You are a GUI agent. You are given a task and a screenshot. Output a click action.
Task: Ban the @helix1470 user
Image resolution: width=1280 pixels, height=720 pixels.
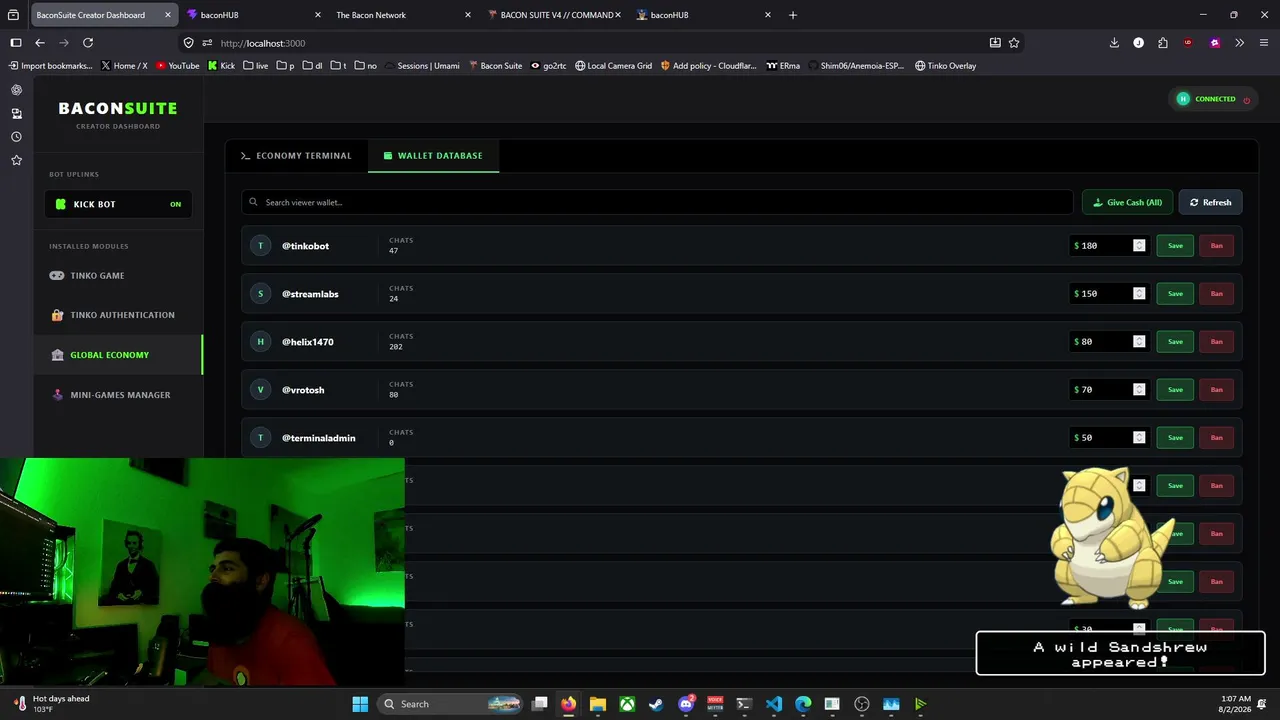click(1216, 342)
